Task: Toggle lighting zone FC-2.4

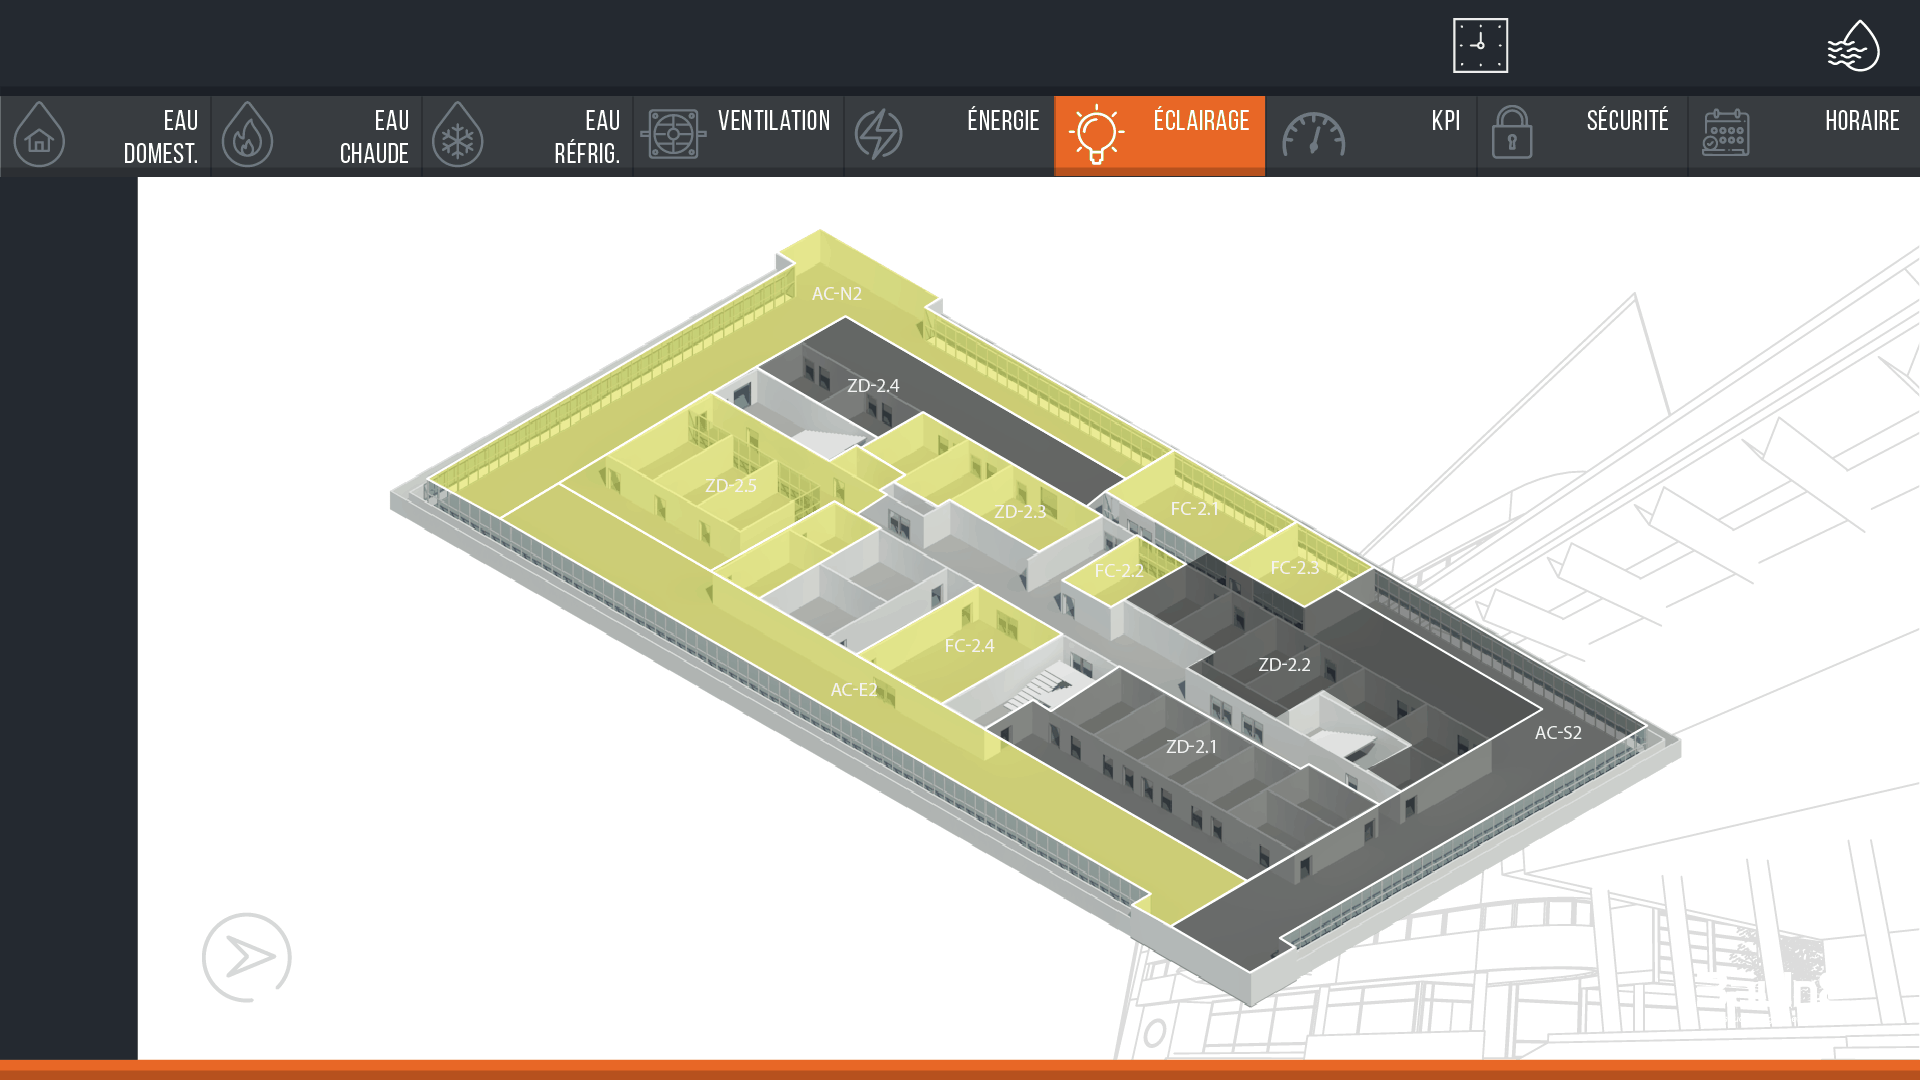Action: [969, 646]
